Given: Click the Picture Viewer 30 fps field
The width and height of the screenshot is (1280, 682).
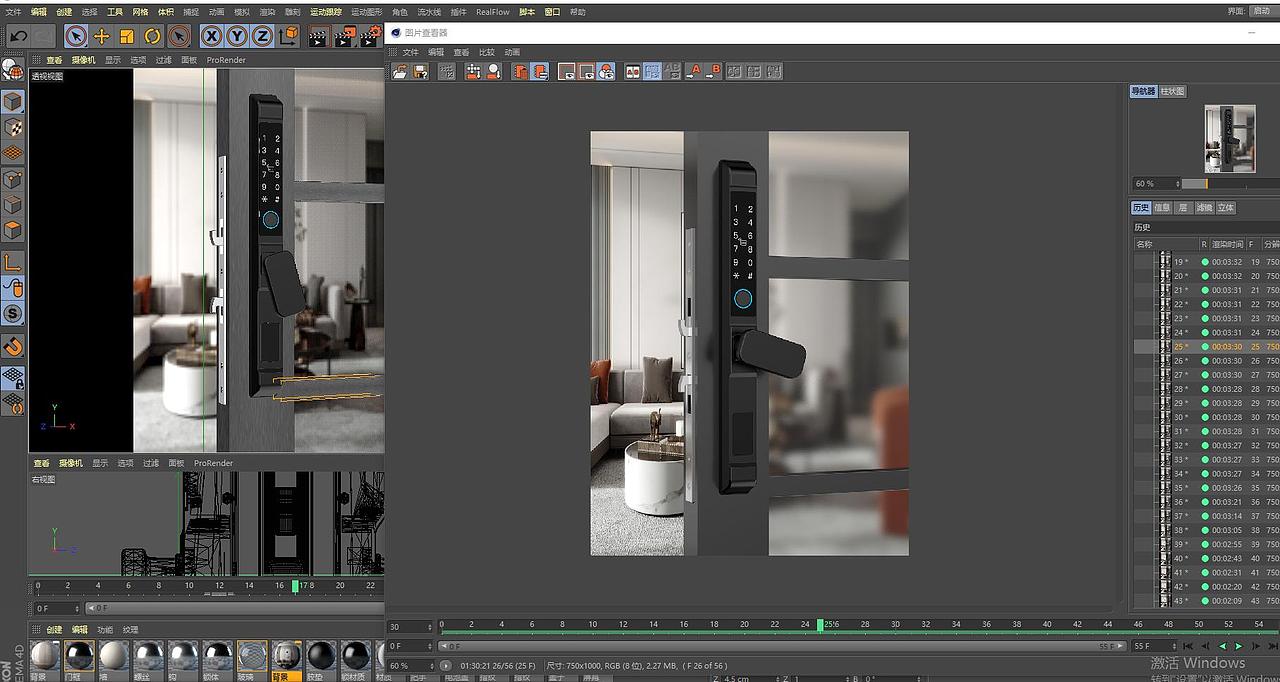Looking at the screenshot, I should (x=411, y=627).
